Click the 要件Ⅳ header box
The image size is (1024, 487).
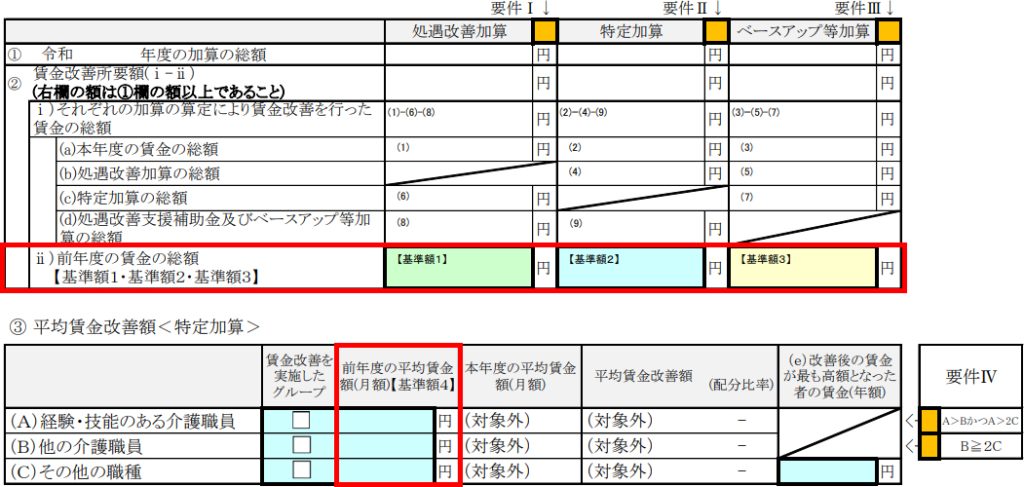point(970,376)
